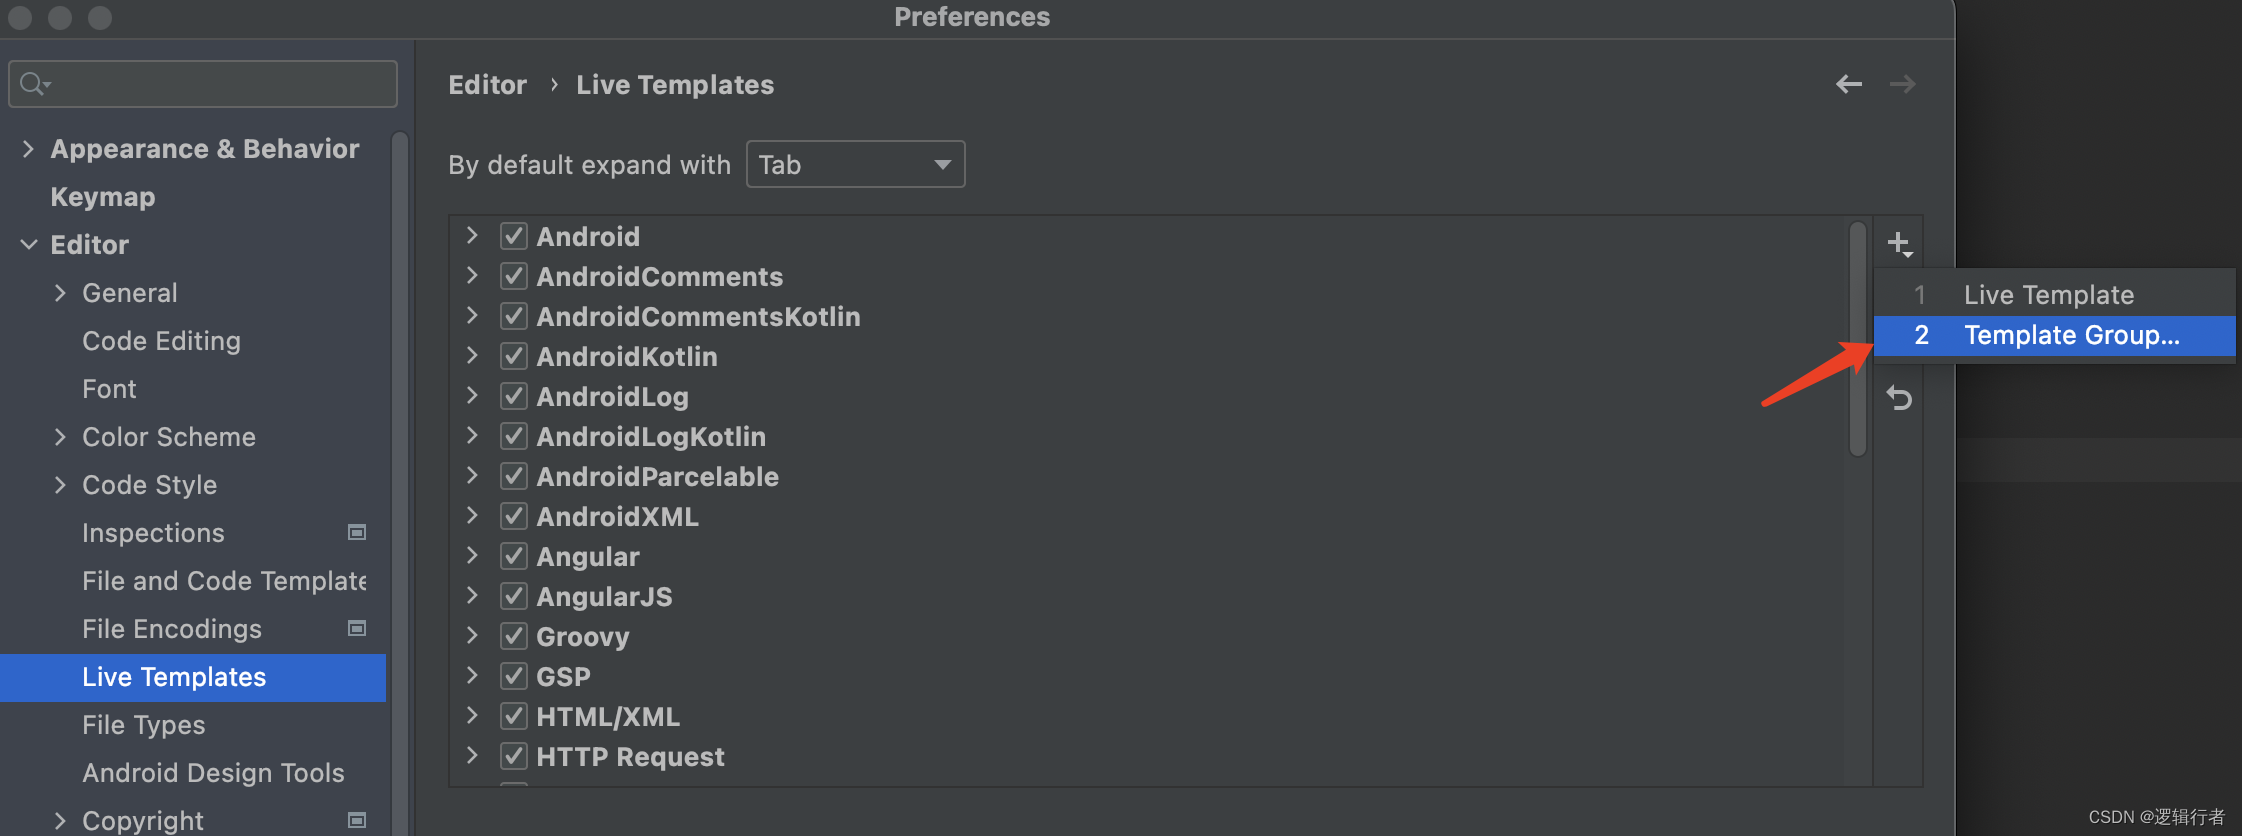Screen dimensions: 2242x836
Task: Click the template list vertical scrollbar
Action: pyautogui.click(x=1858, y=339)
